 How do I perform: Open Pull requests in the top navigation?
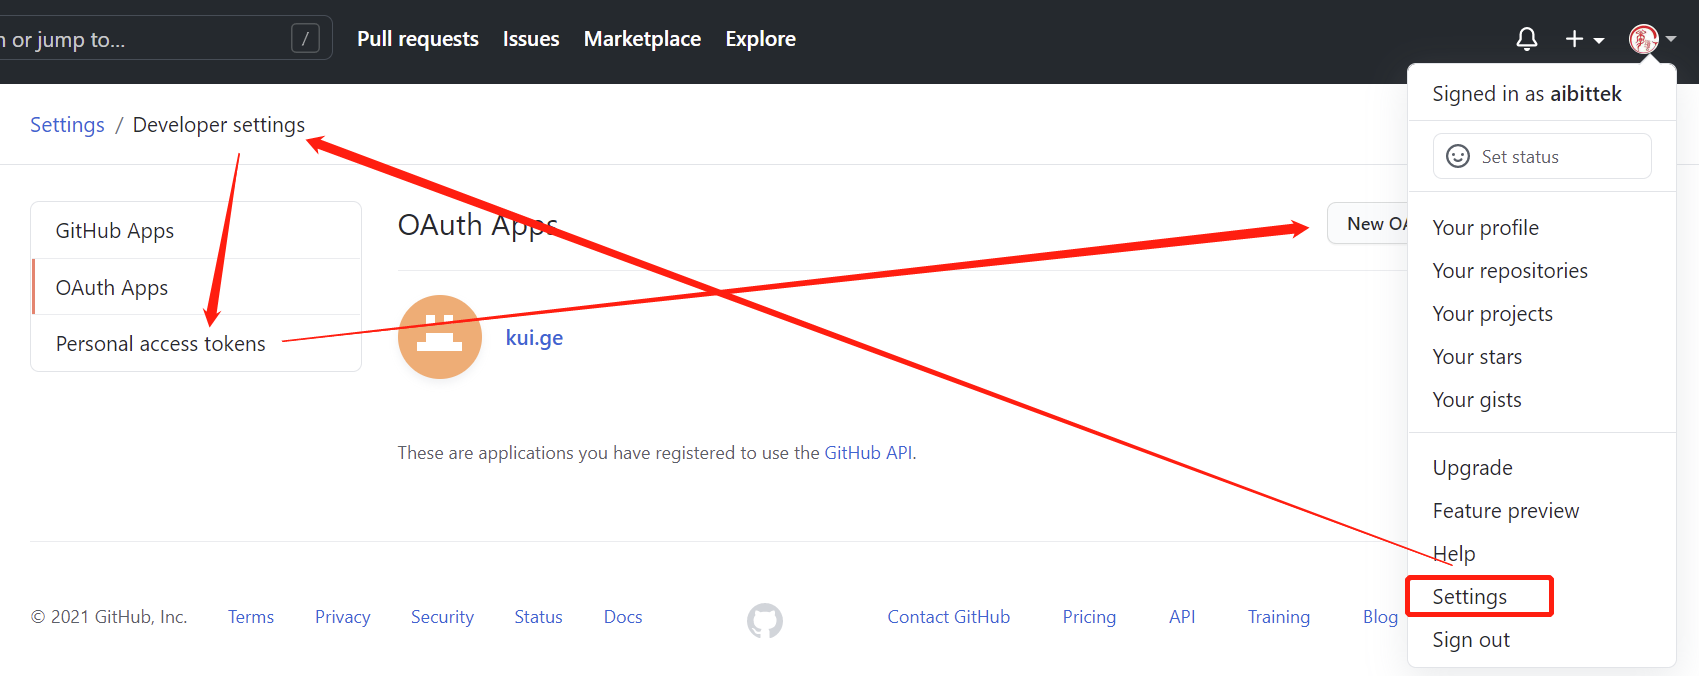coord(418,39)
